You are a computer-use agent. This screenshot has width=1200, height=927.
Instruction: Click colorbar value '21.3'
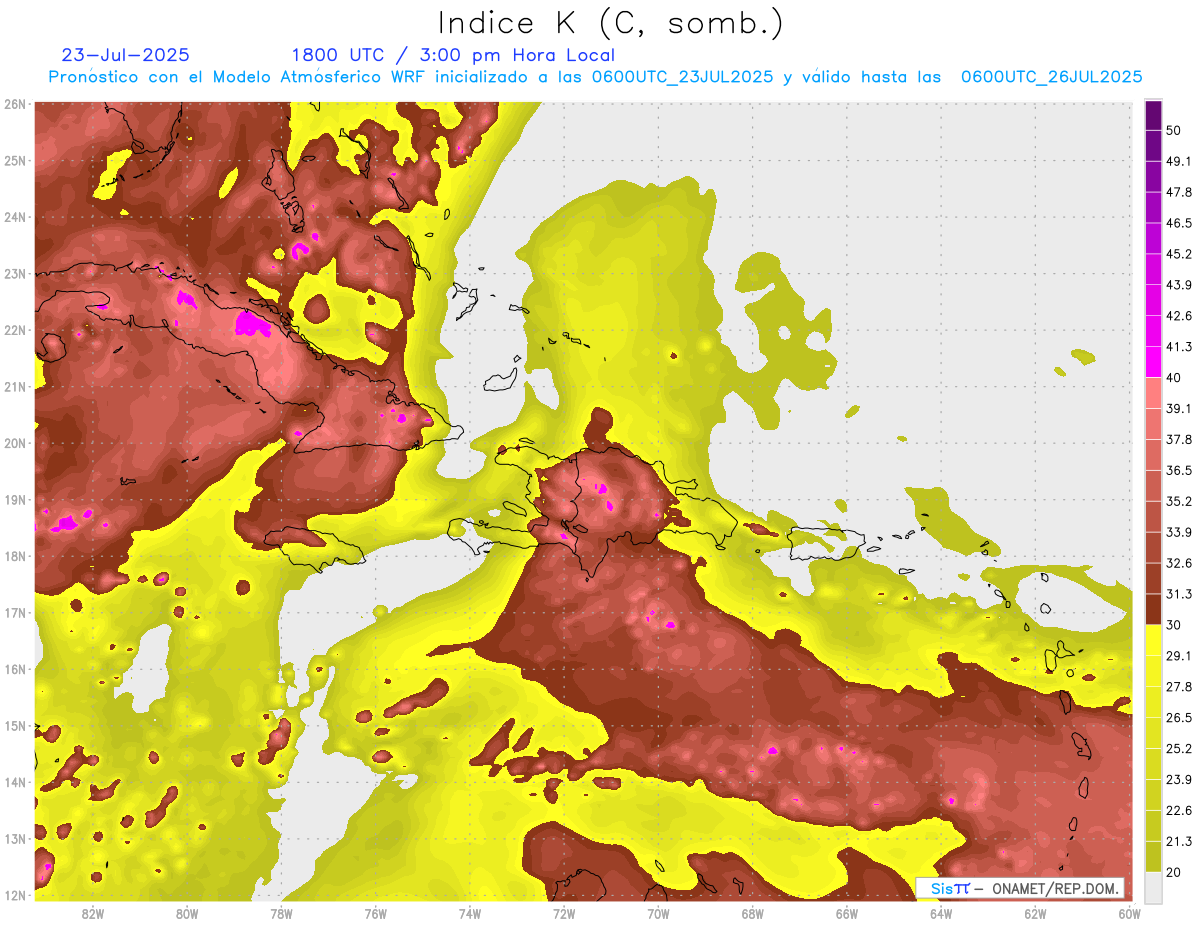tap(1178, 841)
